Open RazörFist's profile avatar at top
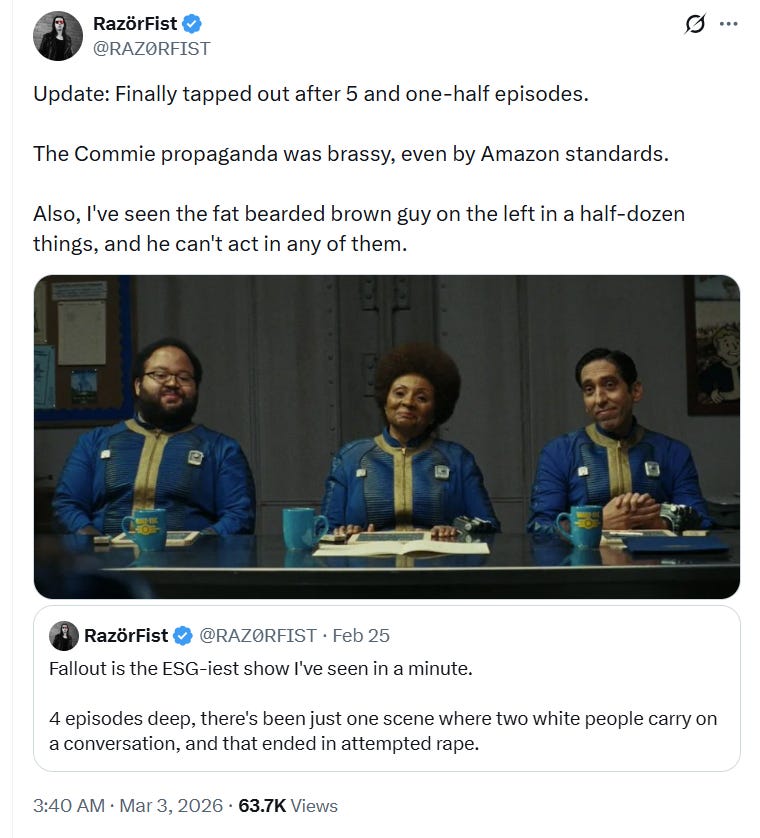This screenshot has height=838, width=760. pos(58,36)
